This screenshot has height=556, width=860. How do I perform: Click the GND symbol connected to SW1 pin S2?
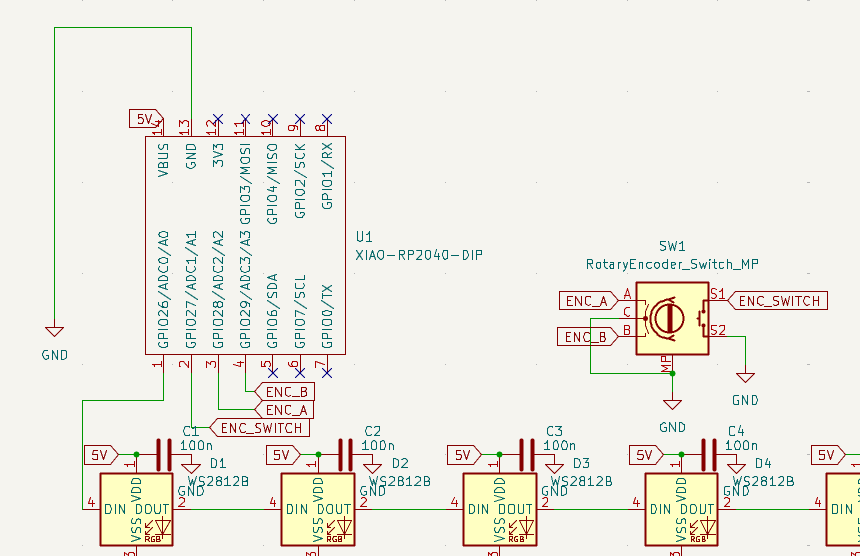(x=745, y=377)
